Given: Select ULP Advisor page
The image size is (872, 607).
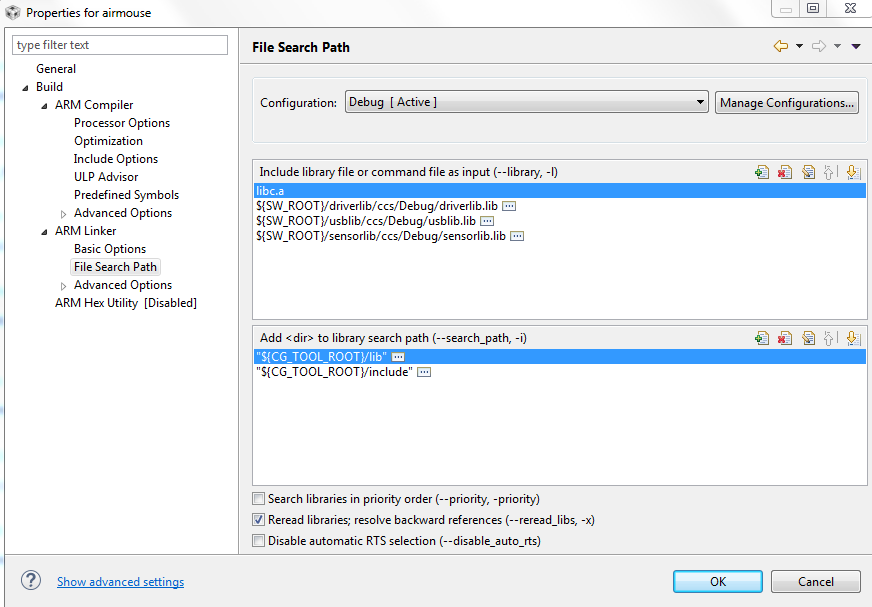Looking at the screenshot, I should pos(106,177).
